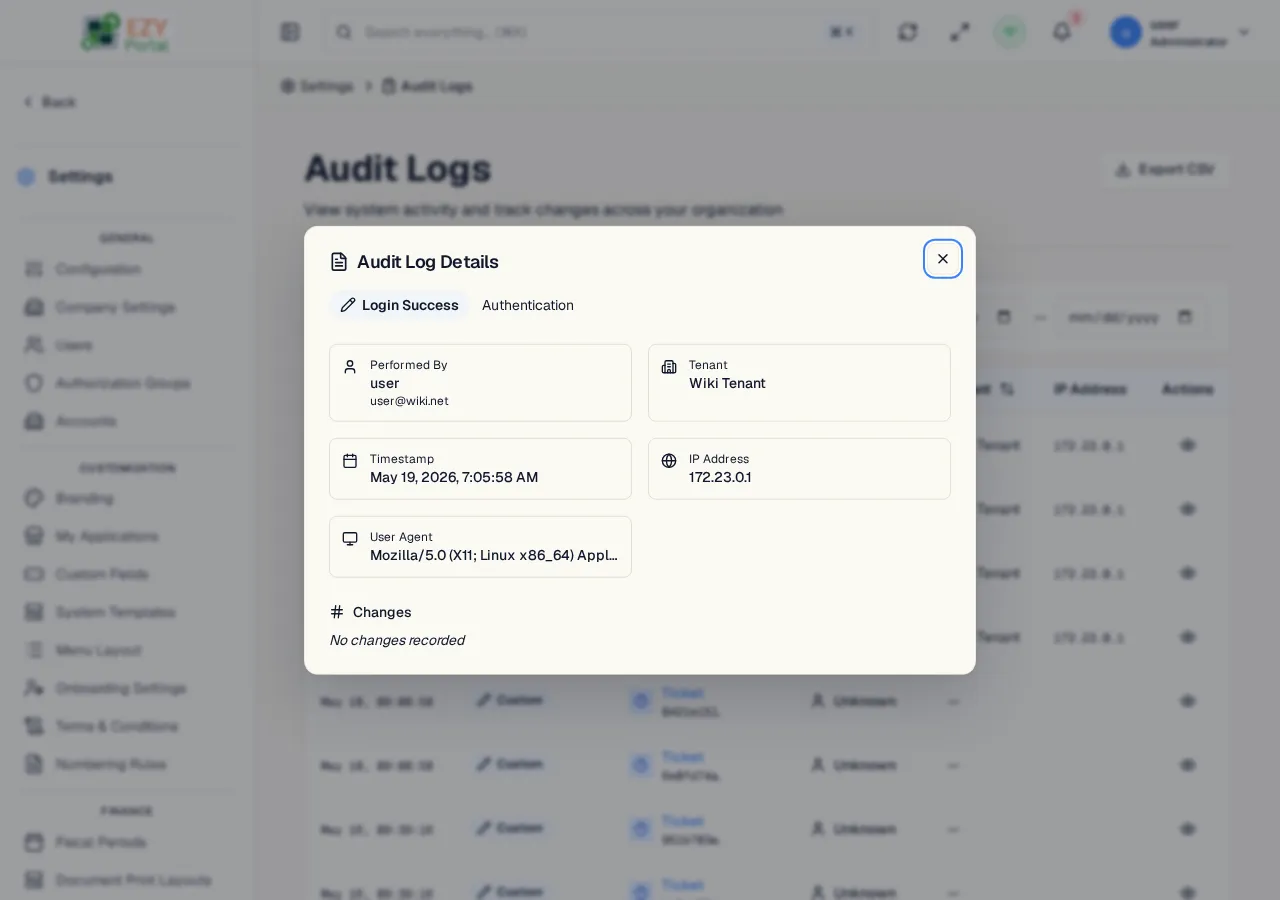This screenshot has height=900, width=1280.
Task: Click the hash icon beside Changes
Action: pos(337,612)
